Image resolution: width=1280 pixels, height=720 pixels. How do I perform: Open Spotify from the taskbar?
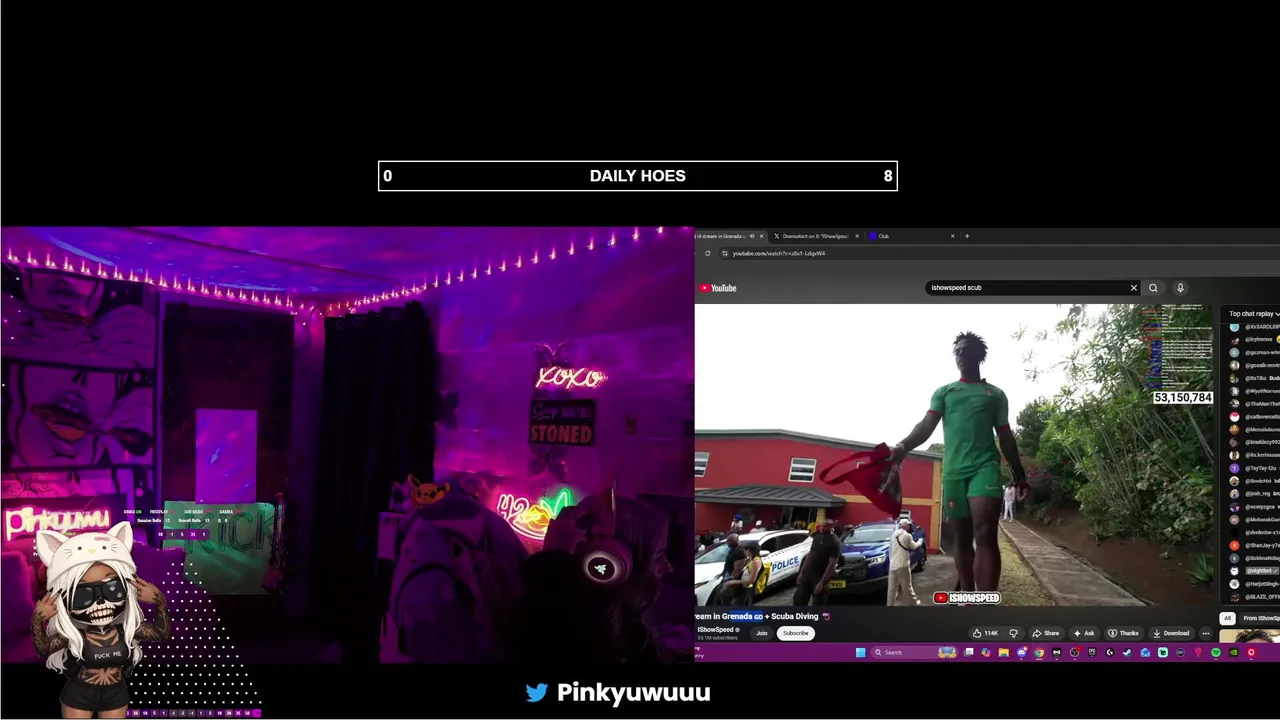pos(1216,652)
